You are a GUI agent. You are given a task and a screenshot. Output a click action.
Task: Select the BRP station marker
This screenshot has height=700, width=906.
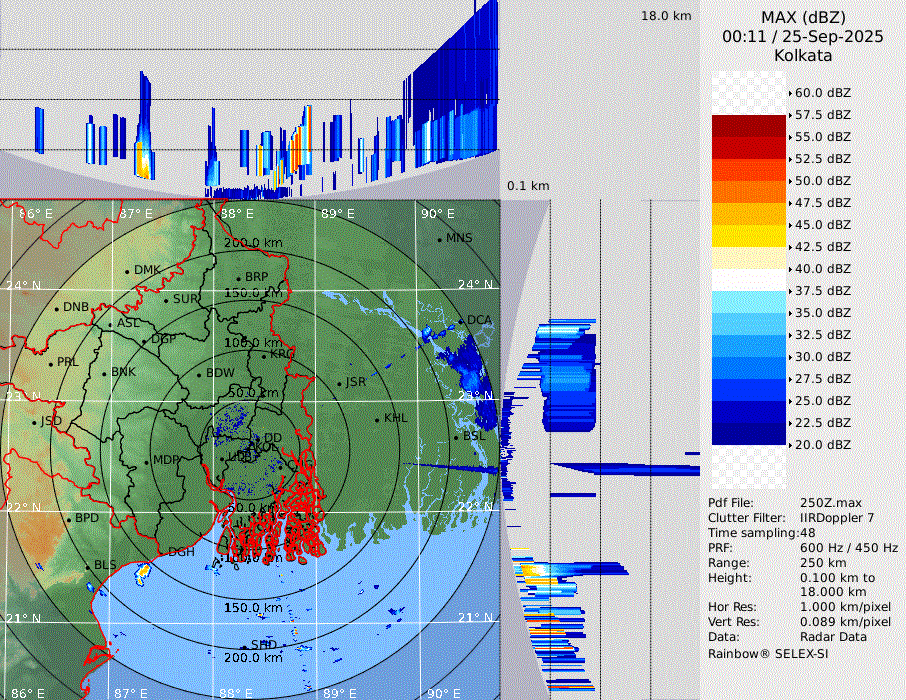[x=239, y=278]
